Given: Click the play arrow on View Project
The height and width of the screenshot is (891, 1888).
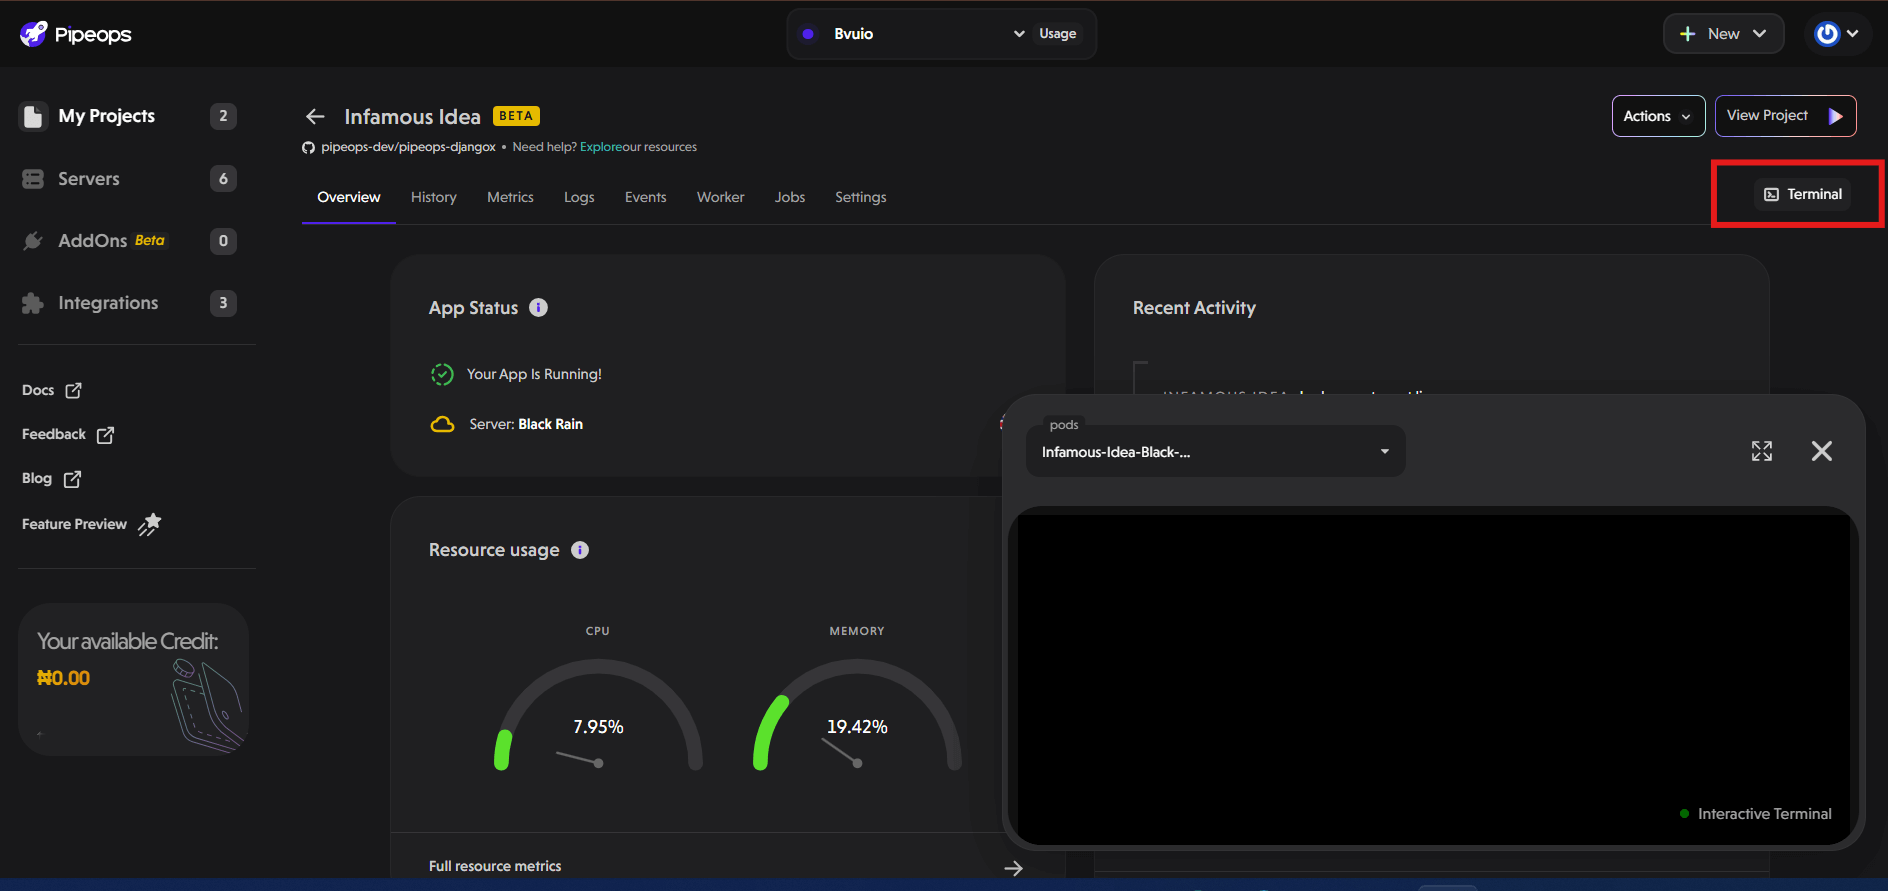Looking at the screenshot, I should (1835, 116).
